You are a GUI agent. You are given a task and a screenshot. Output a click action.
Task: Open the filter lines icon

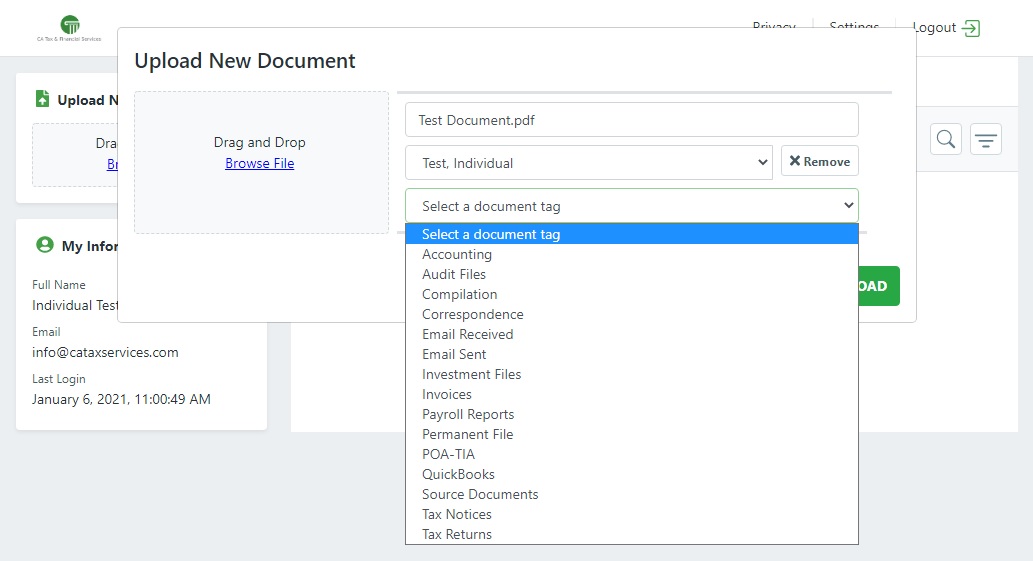[x=986, y=139]
